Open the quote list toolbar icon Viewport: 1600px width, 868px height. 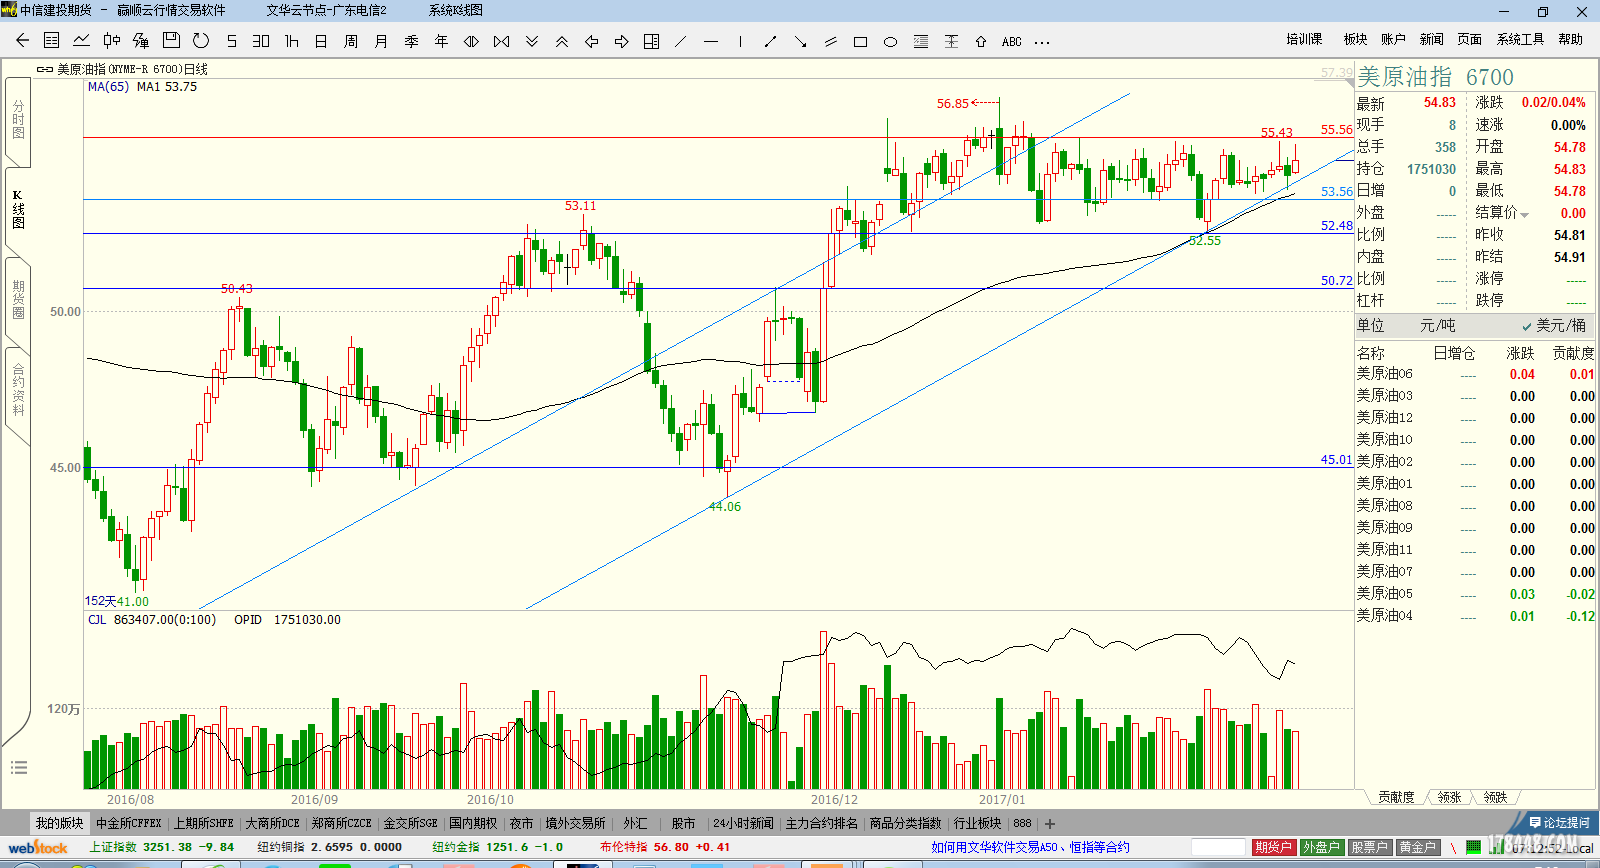52,41
